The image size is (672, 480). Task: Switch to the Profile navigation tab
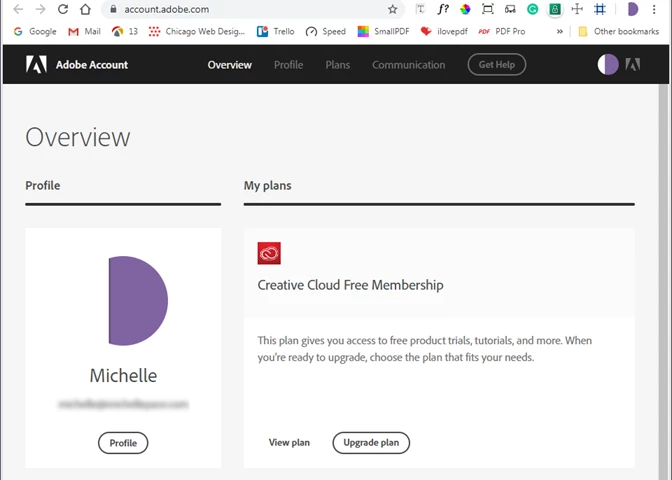pyautogui.click(x=288, y=65)
